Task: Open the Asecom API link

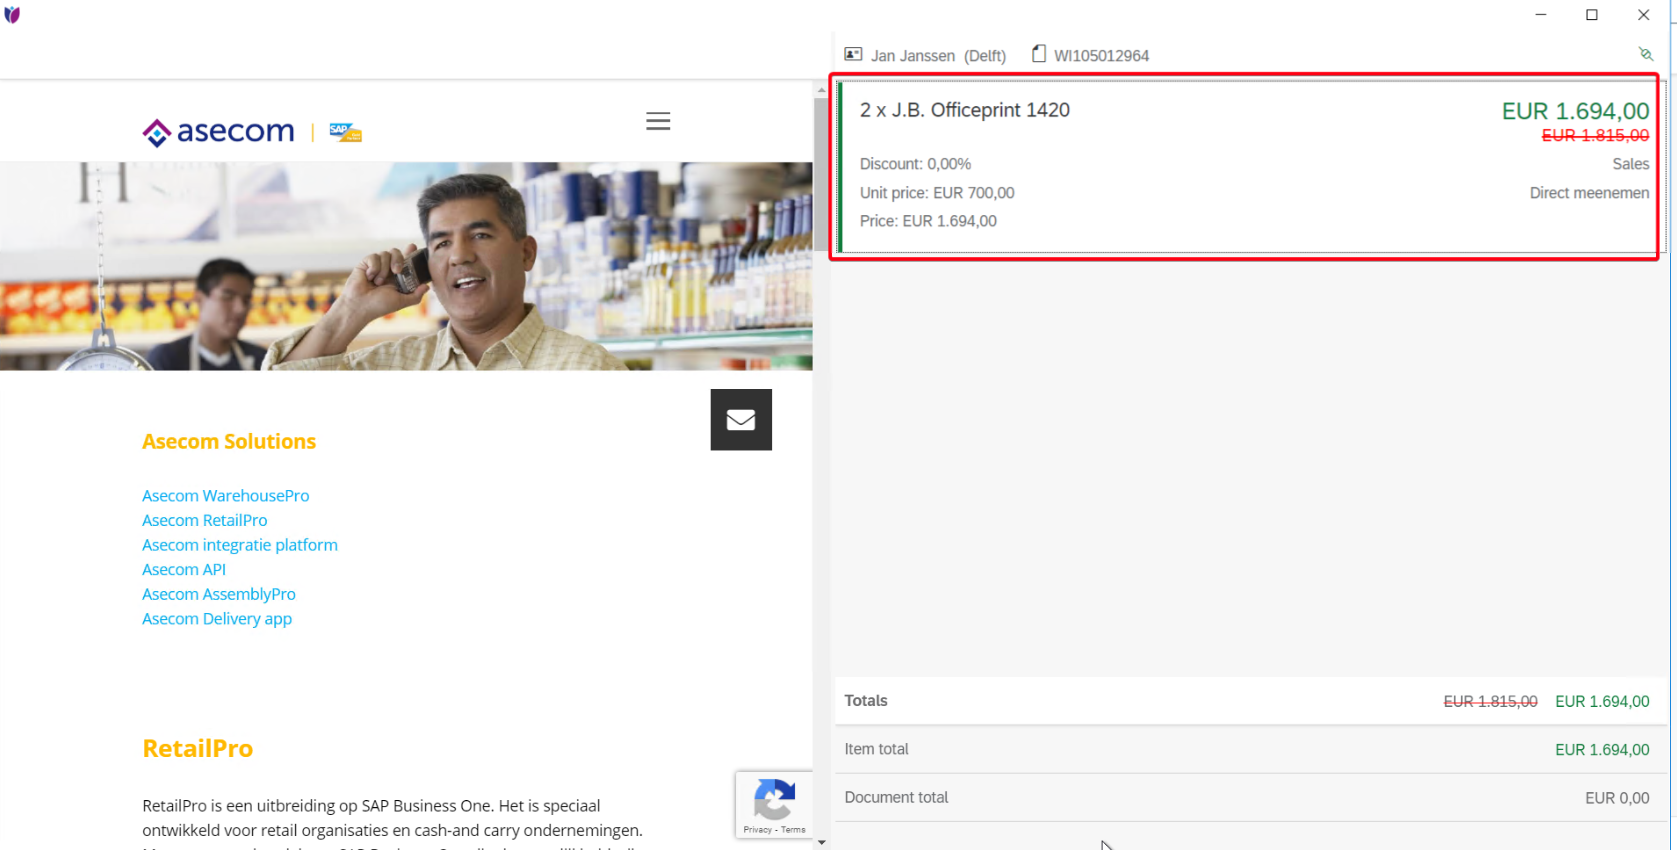Action: point(183,570)
